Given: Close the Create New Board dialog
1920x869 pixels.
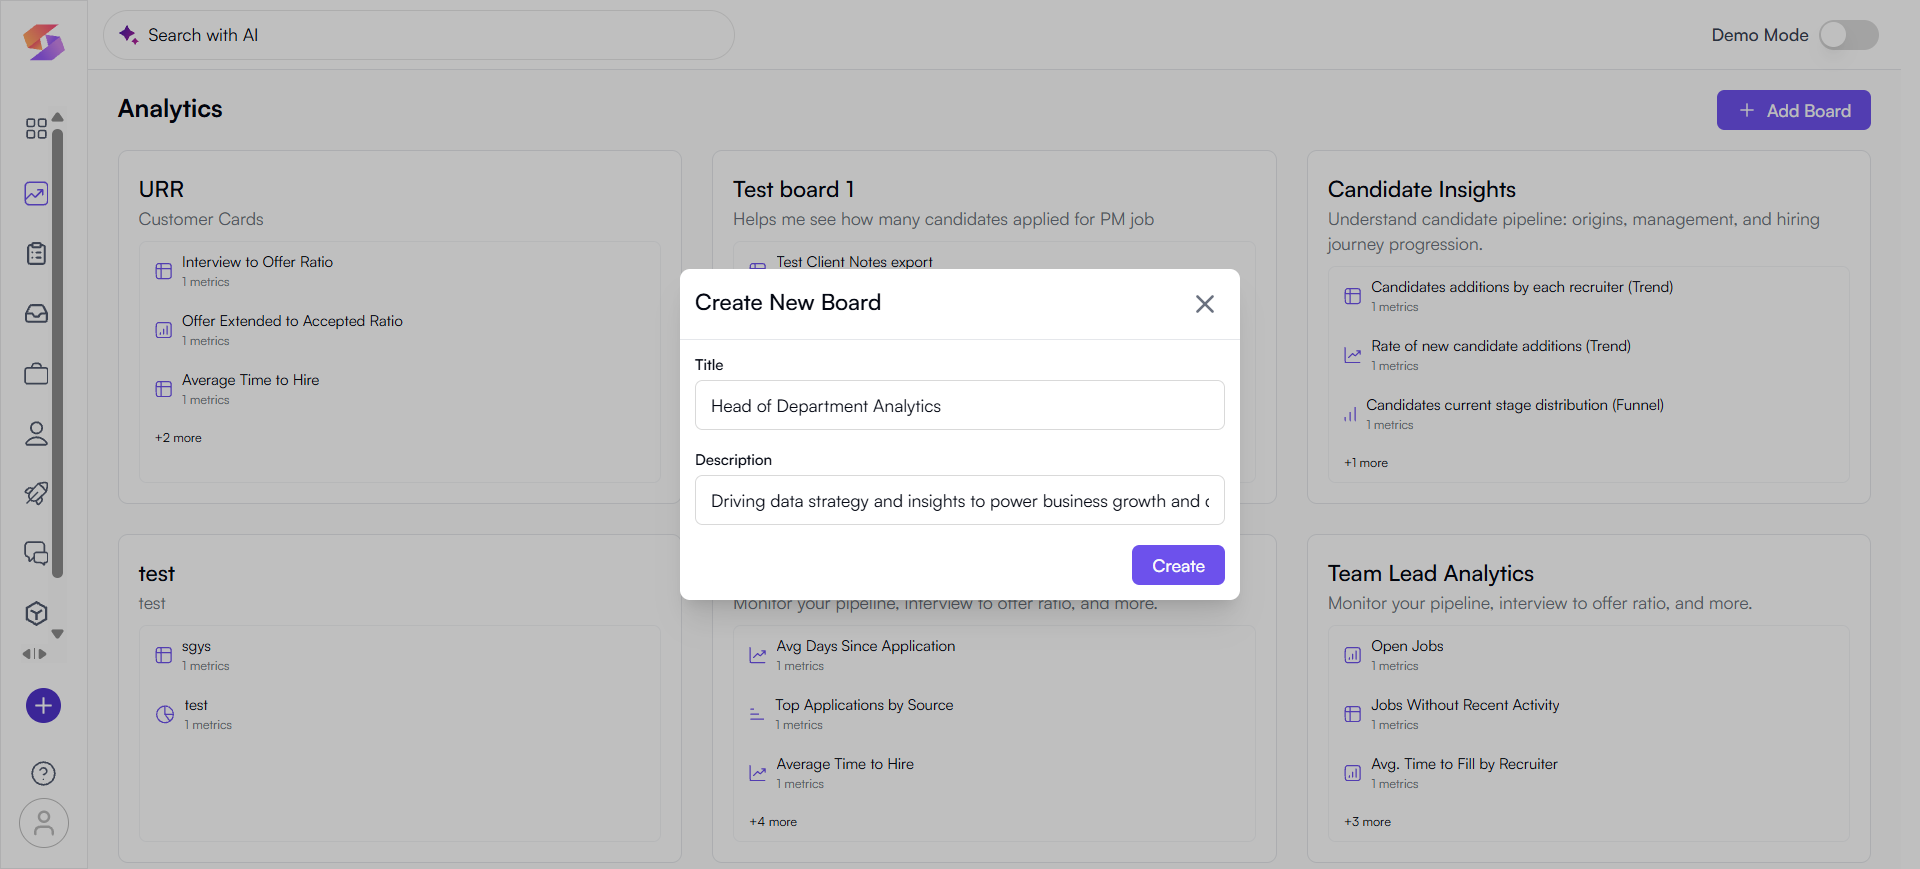Looking at the screenshot, I should tap(1204, 304).
